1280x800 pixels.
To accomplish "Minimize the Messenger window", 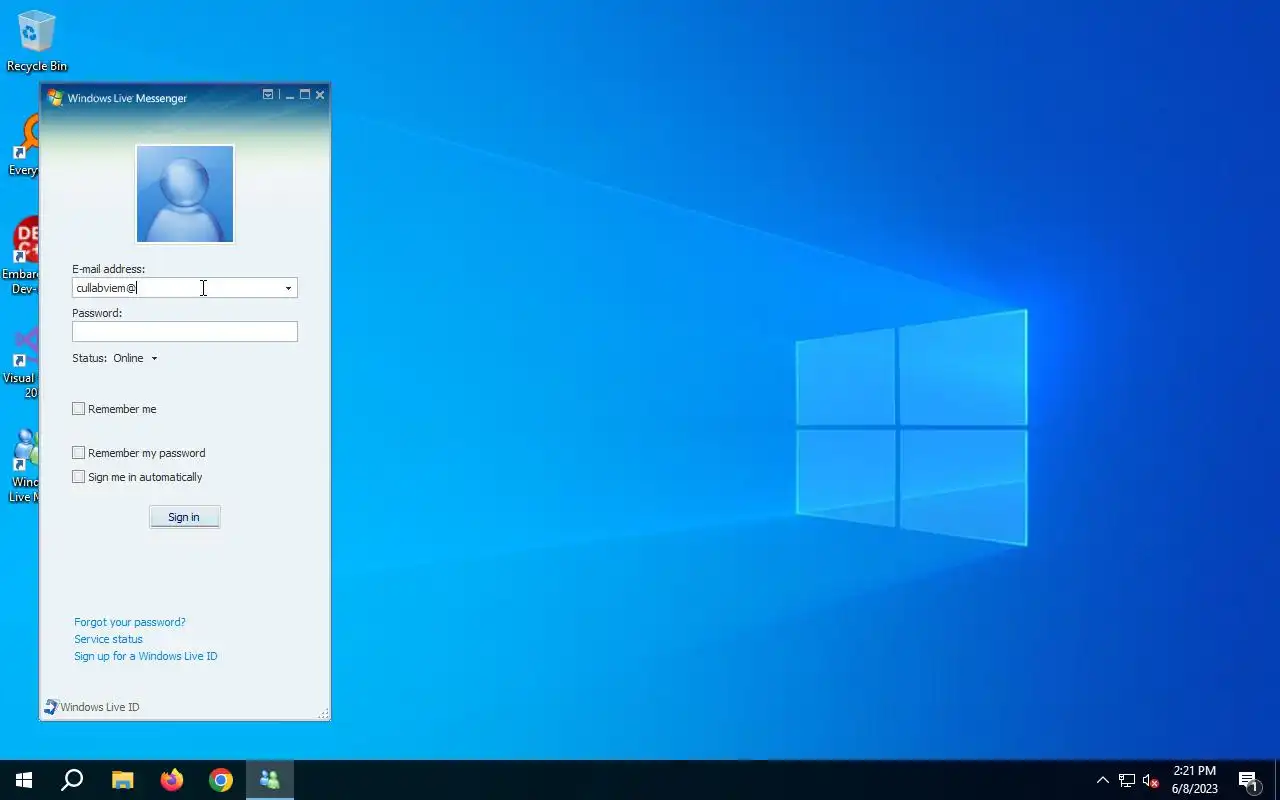I will click(290, 95).
